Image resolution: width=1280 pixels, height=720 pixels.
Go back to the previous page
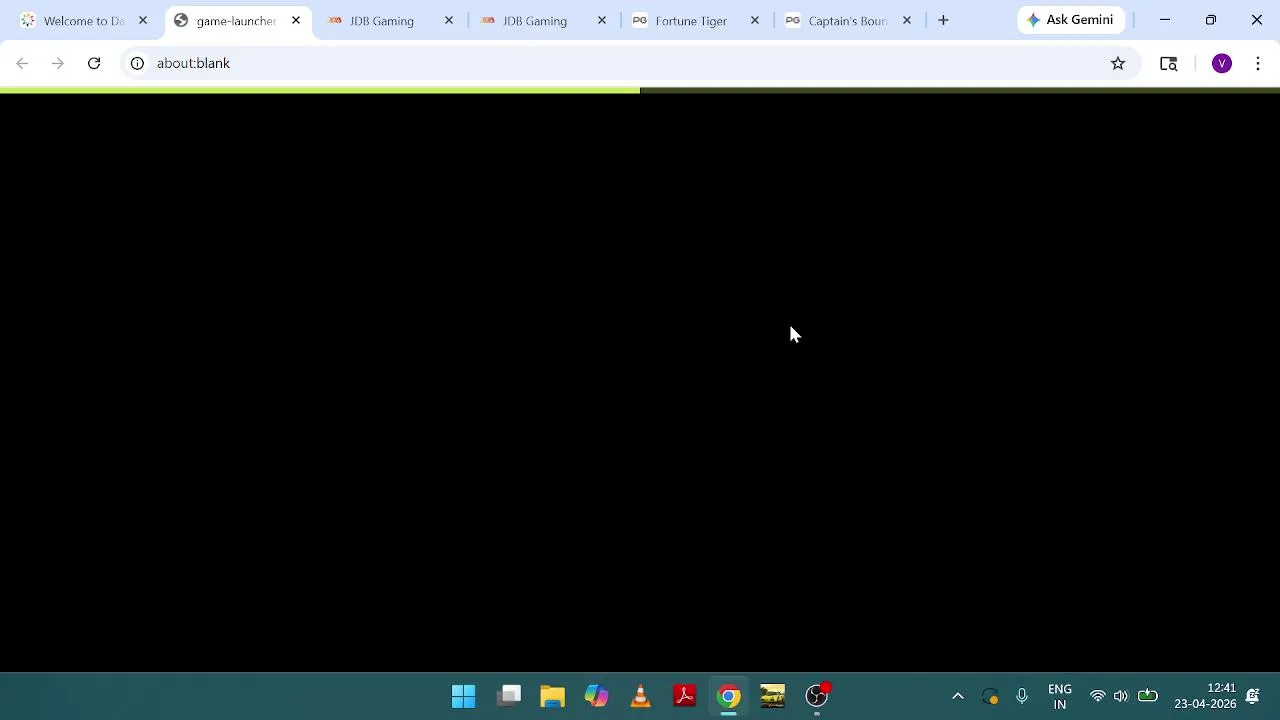(22, 63)
